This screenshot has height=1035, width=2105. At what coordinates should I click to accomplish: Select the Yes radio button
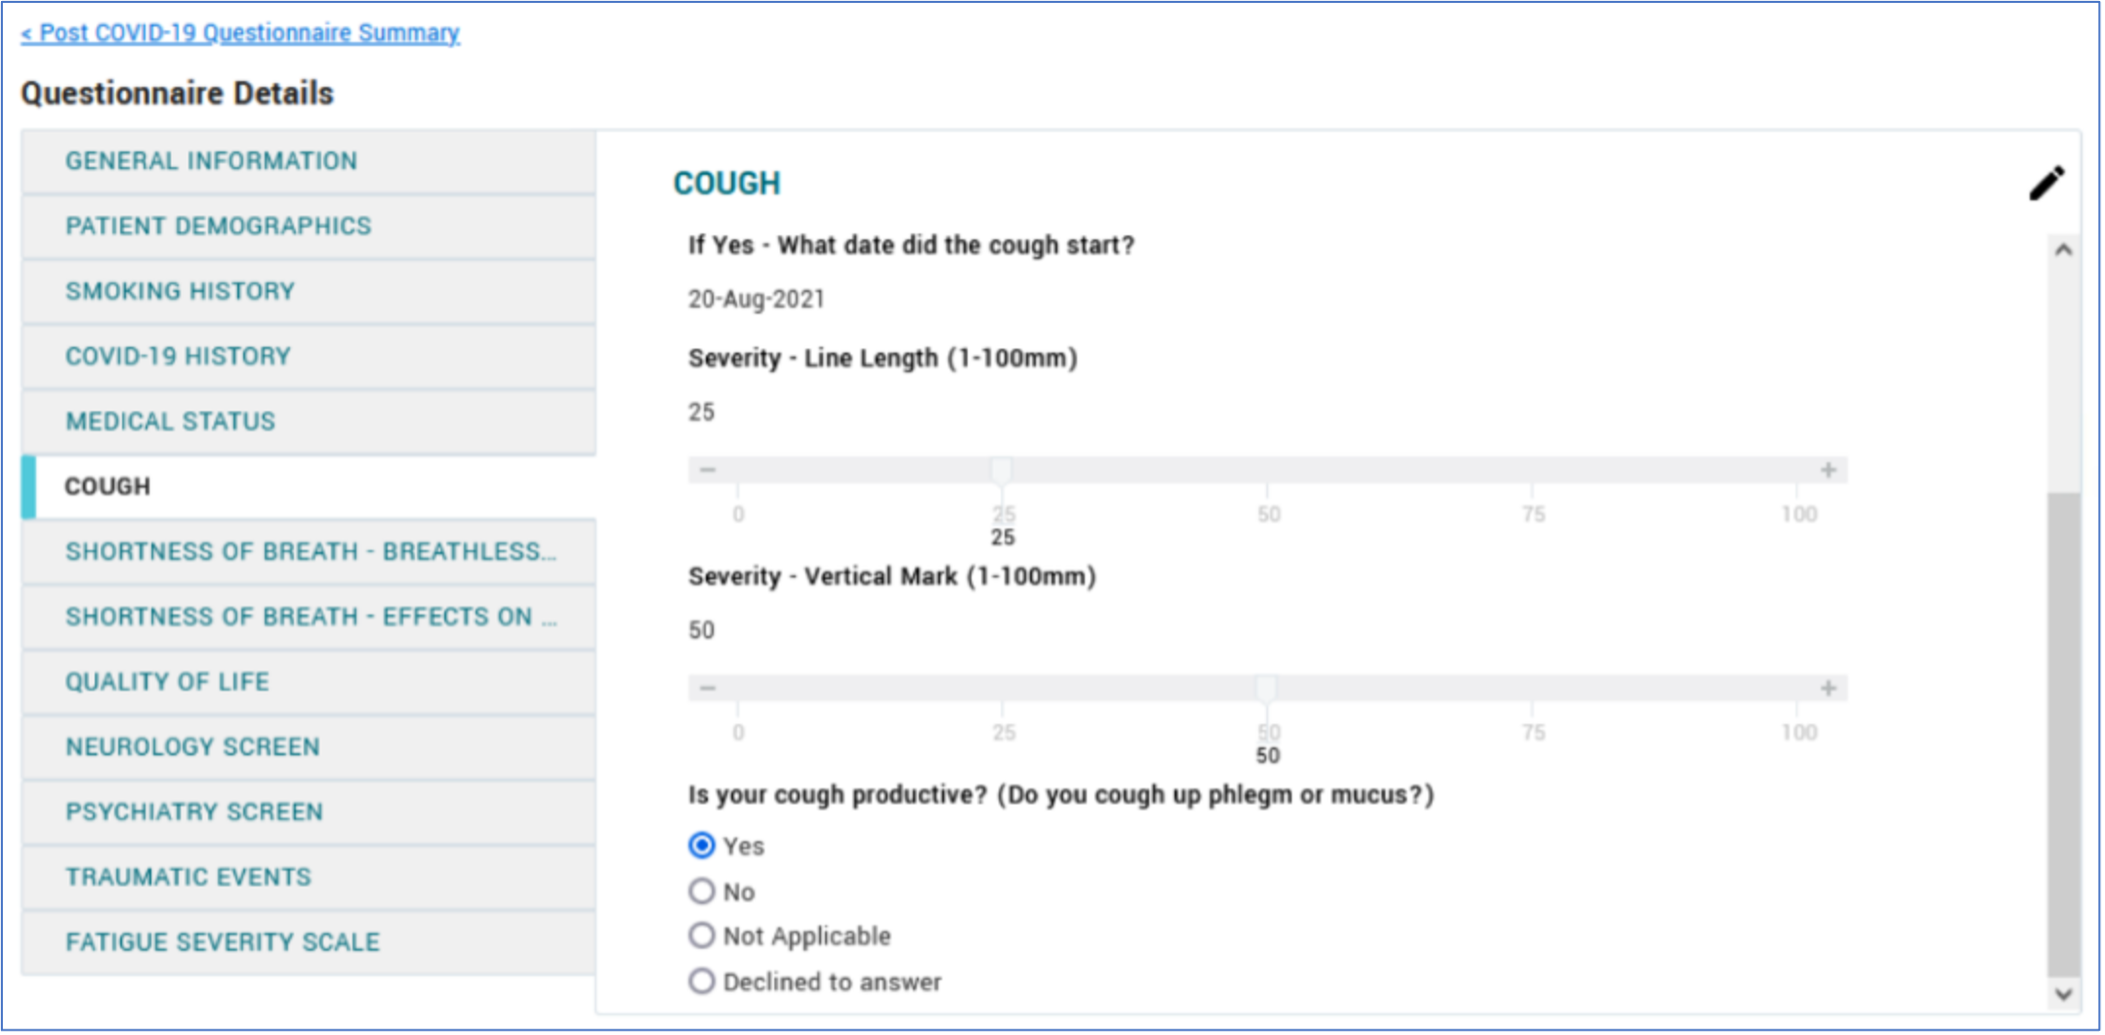[x=702, y=846]
